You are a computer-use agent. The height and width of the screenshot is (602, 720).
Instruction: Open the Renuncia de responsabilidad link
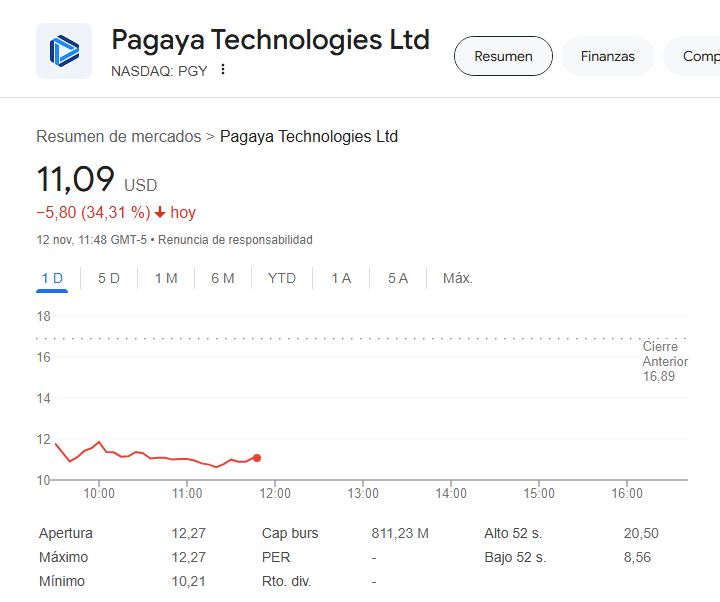235,240
